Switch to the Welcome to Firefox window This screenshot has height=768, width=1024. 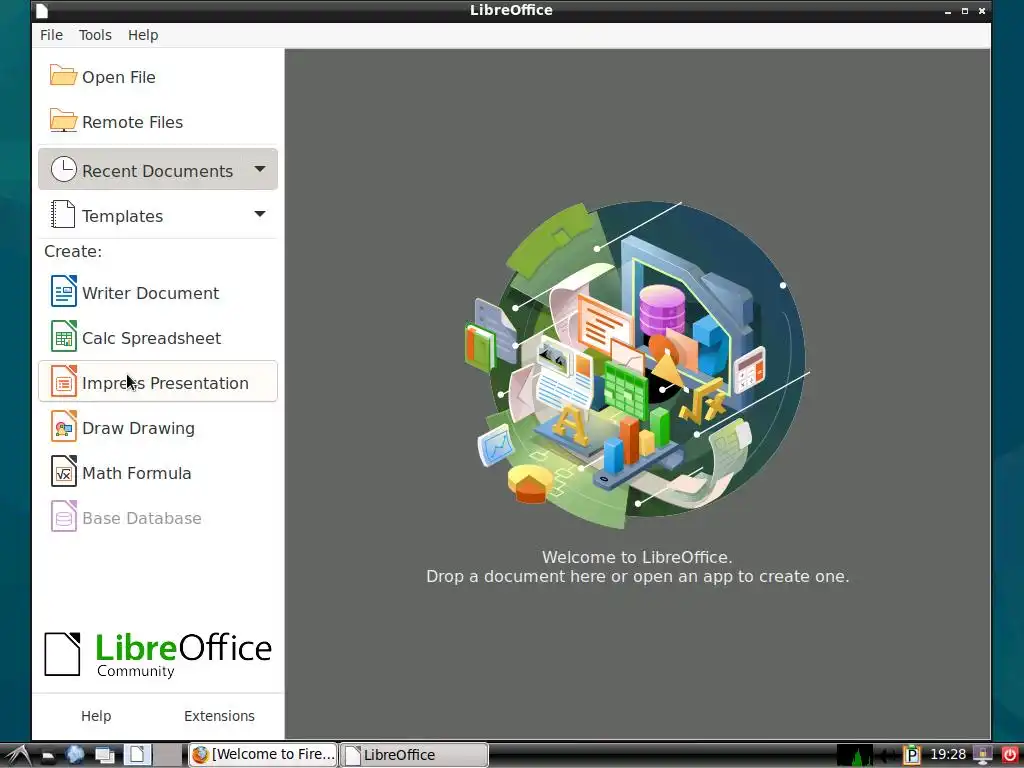(264, 754)
